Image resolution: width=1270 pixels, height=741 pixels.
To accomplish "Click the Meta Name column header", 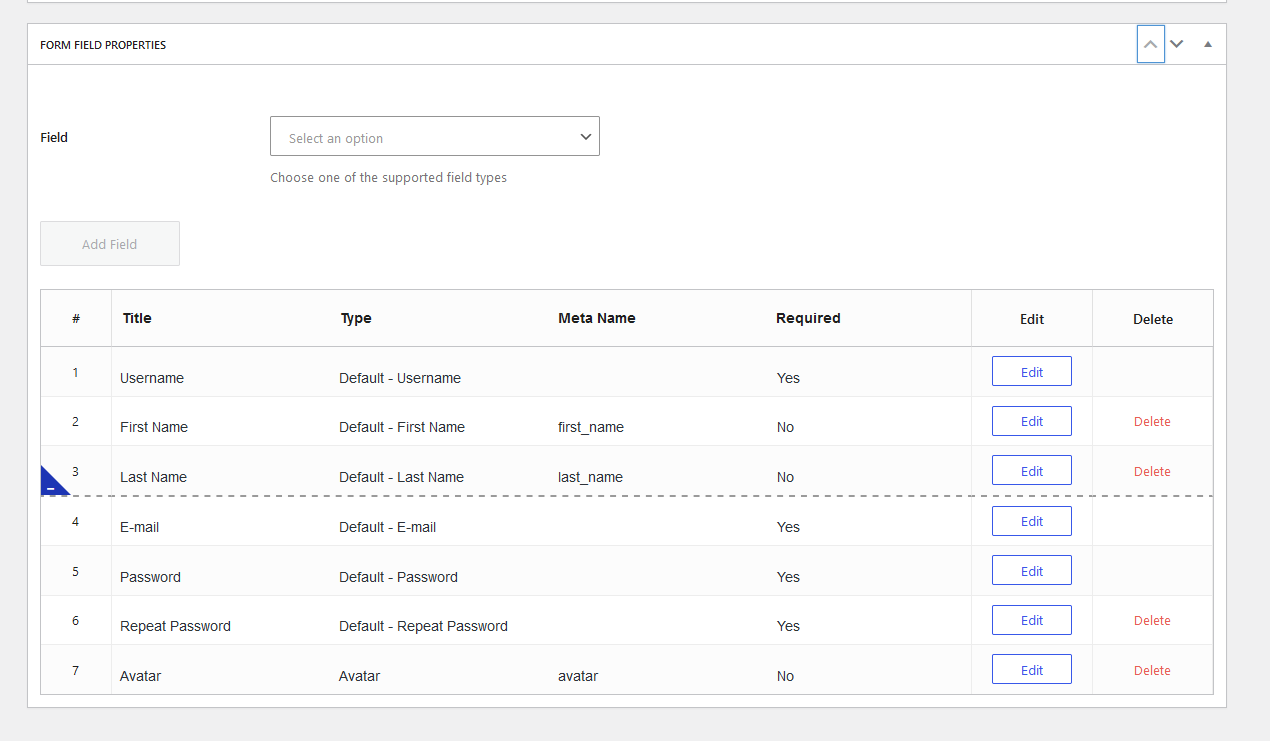I will pos(597,318).
